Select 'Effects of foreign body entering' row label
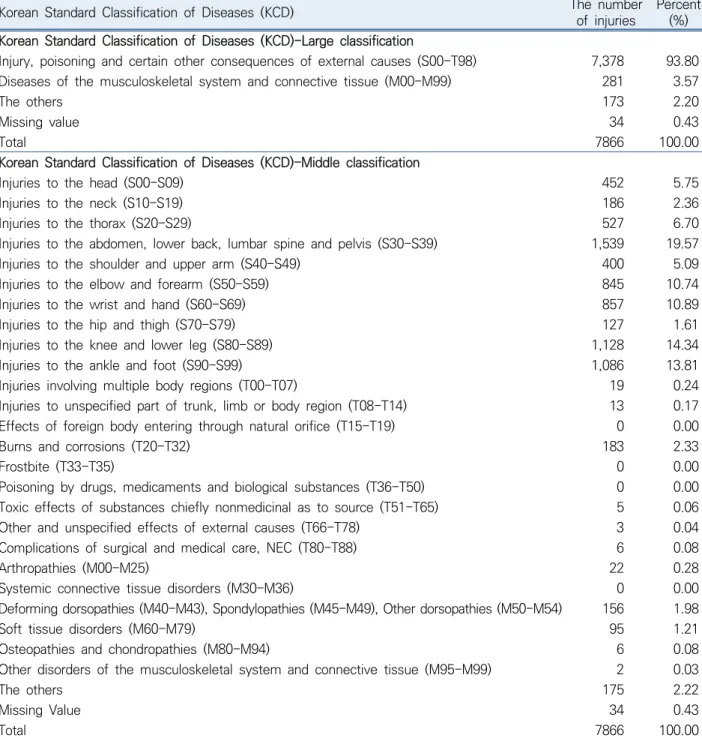 [197, 425]
